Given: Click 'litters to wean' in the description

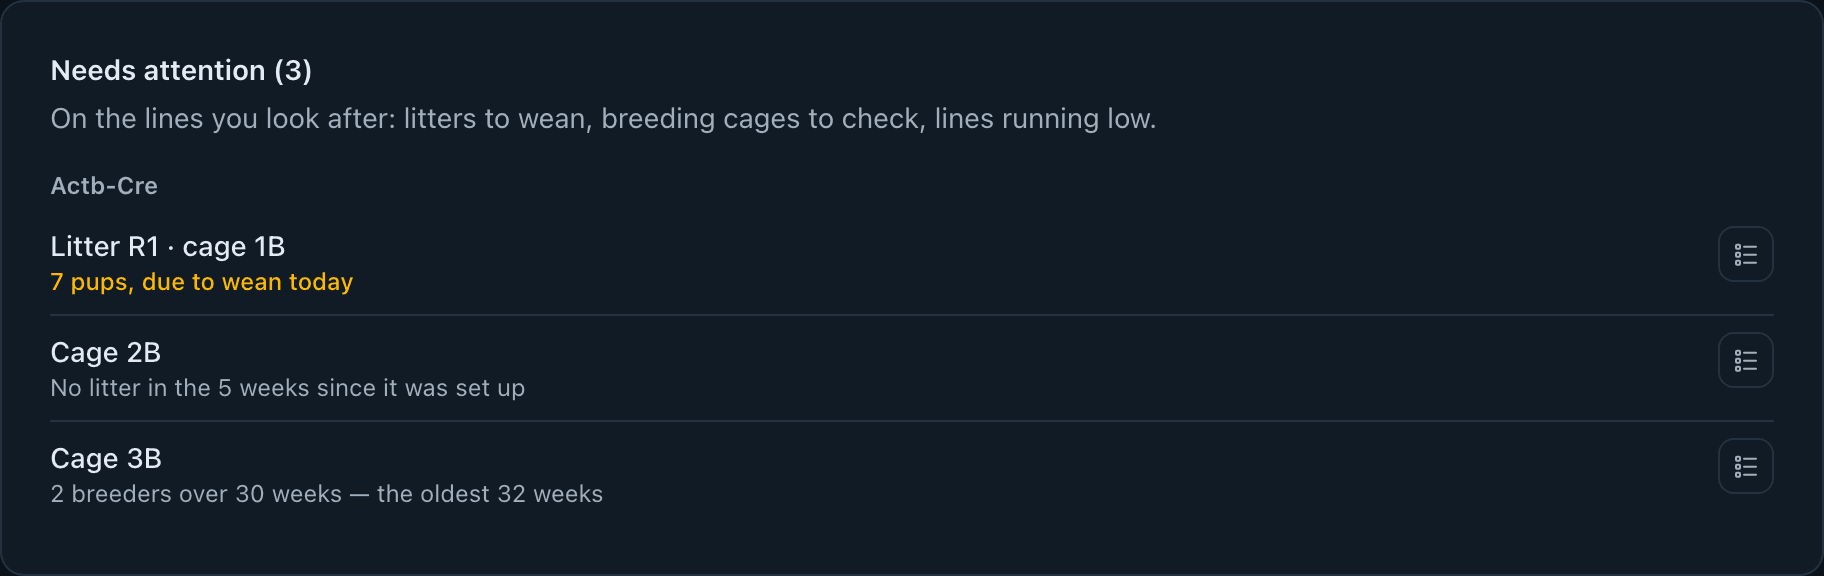Looking at the screenshot, I should (x=496, y=119).
